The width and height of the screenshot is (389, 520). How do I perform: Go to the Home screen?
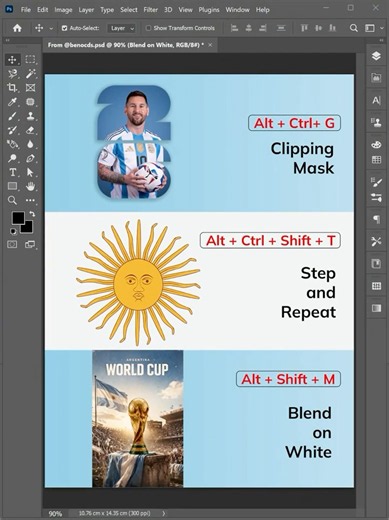coord(17,28)
